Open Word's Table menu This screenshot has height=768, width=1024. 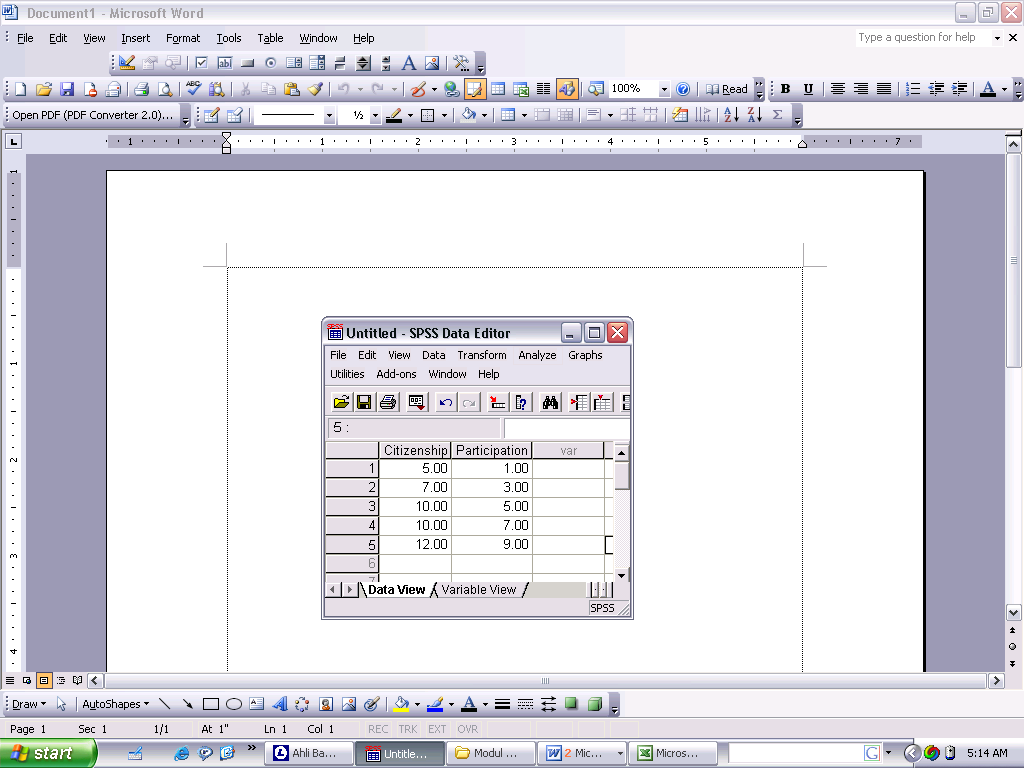click(x=270, y=38)
